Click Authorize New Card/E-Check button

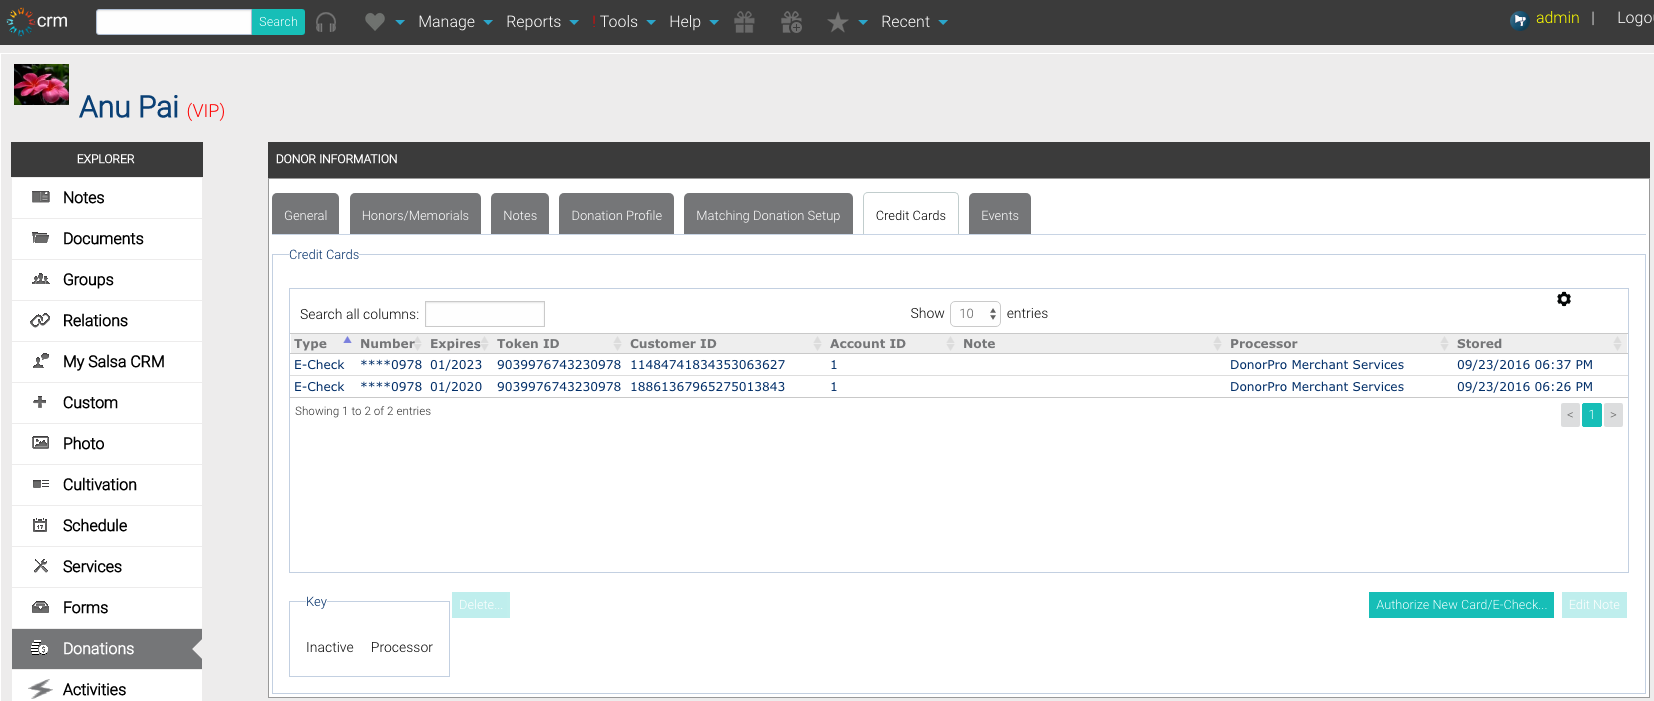point(1461,605)
